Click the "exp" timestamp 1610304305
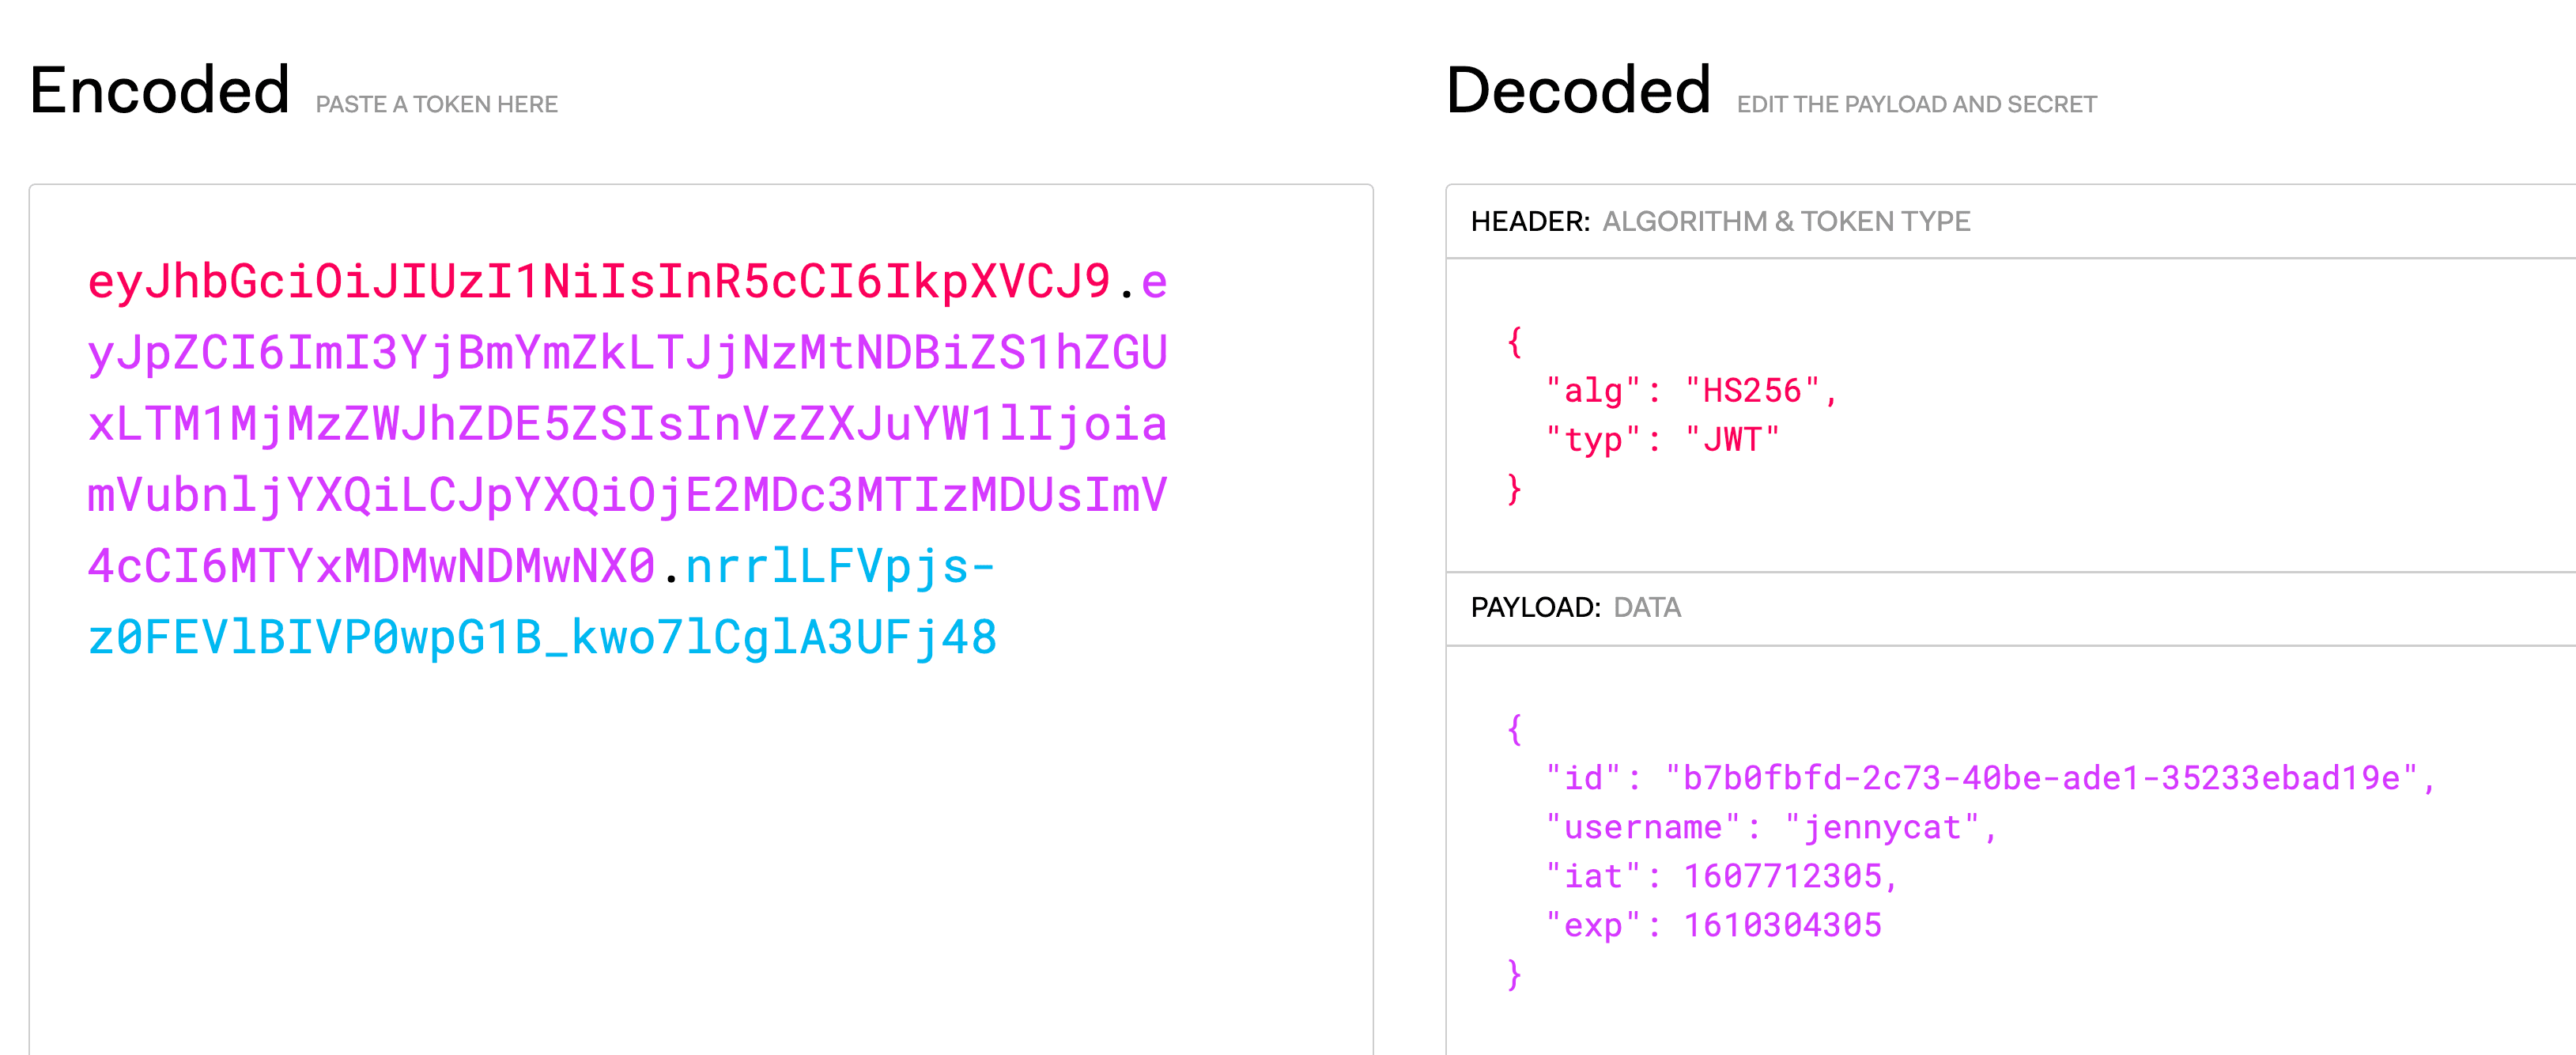Viewport: 2576px width, 1055px height. click(x=1782, y=925)
